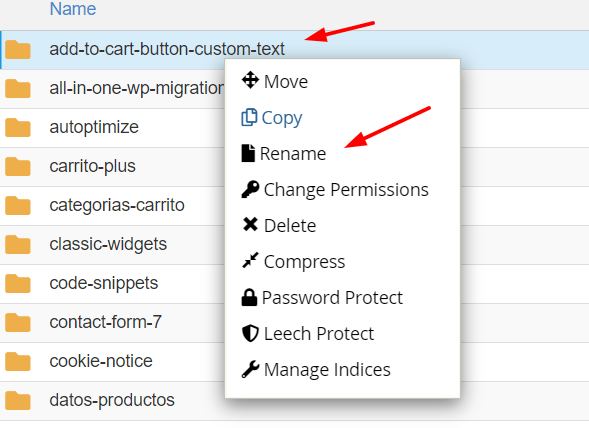Sort files by the Name column header
Viewport: 589px width, 428px height.
pos(73,9)
